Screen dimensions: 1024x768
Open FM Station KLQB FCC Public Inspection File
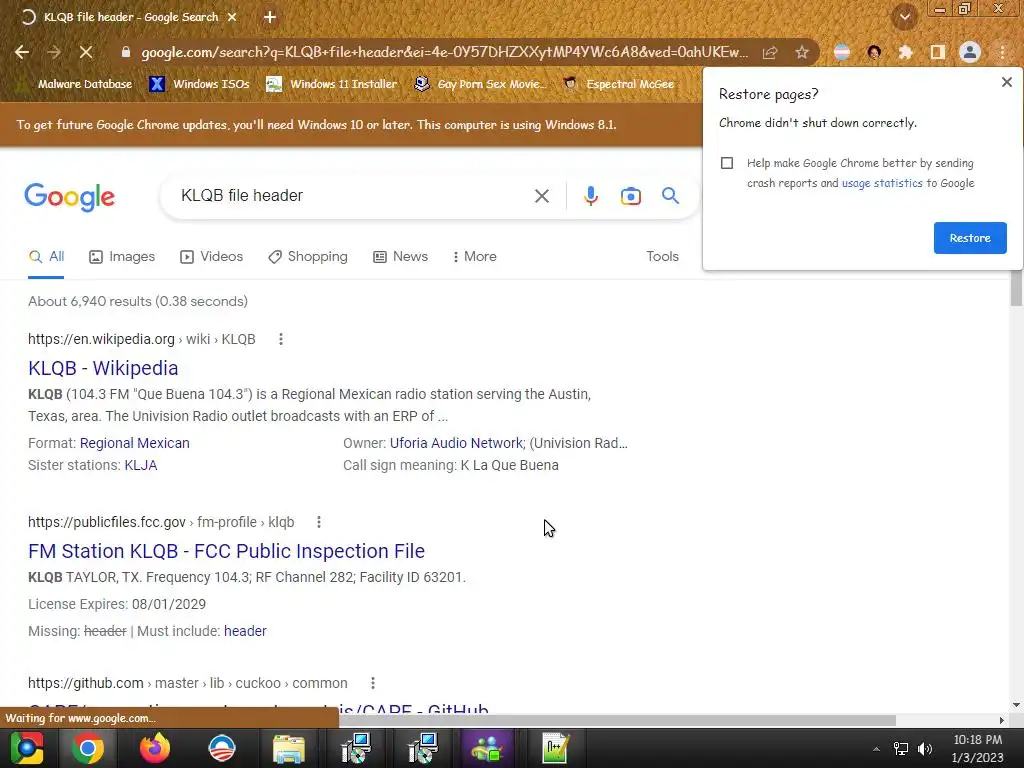(227, 551)
